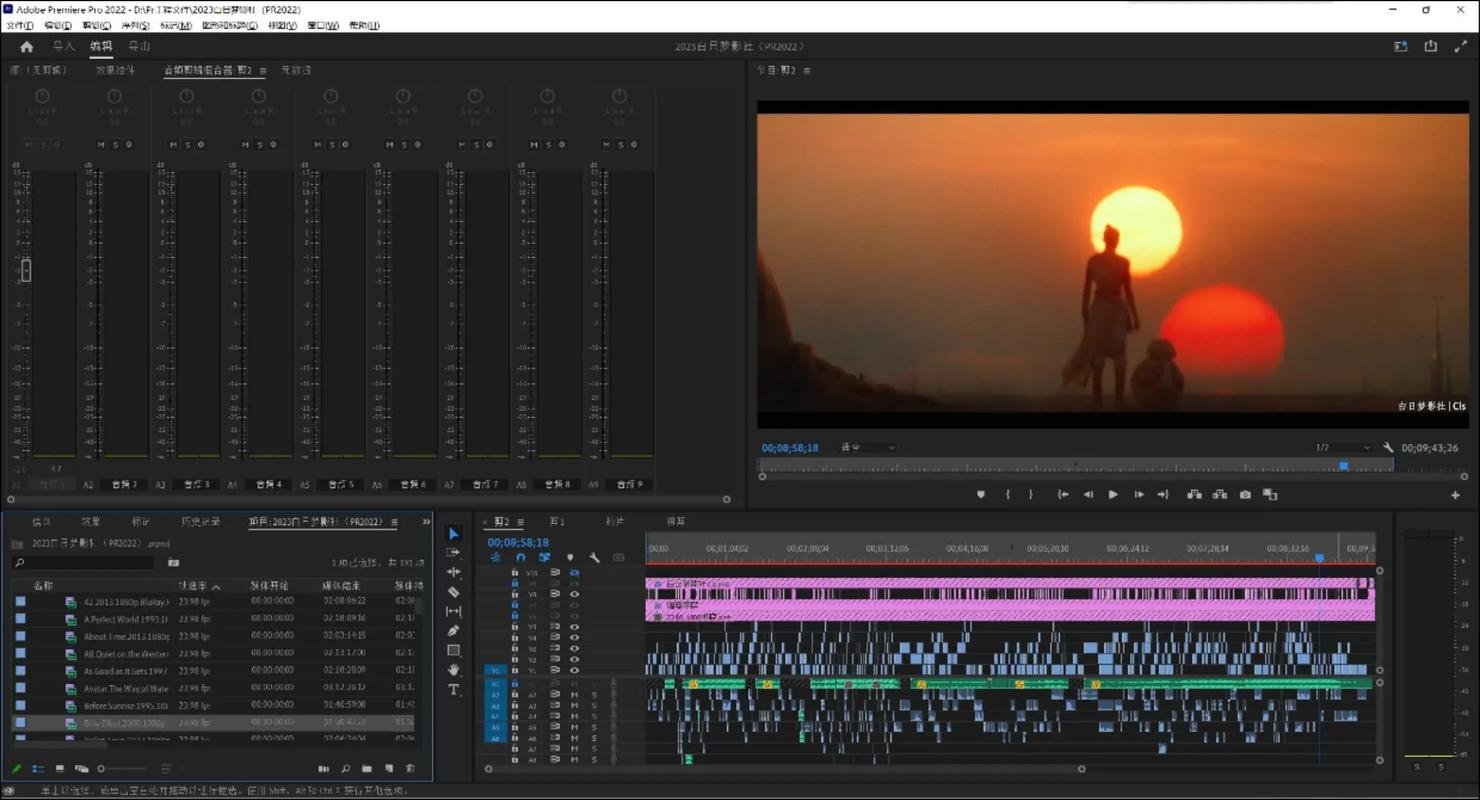The height and width of the screenshot is (800, 1480).
Task: Hide video track V1 with its eye
Action: tap(574, 671)
